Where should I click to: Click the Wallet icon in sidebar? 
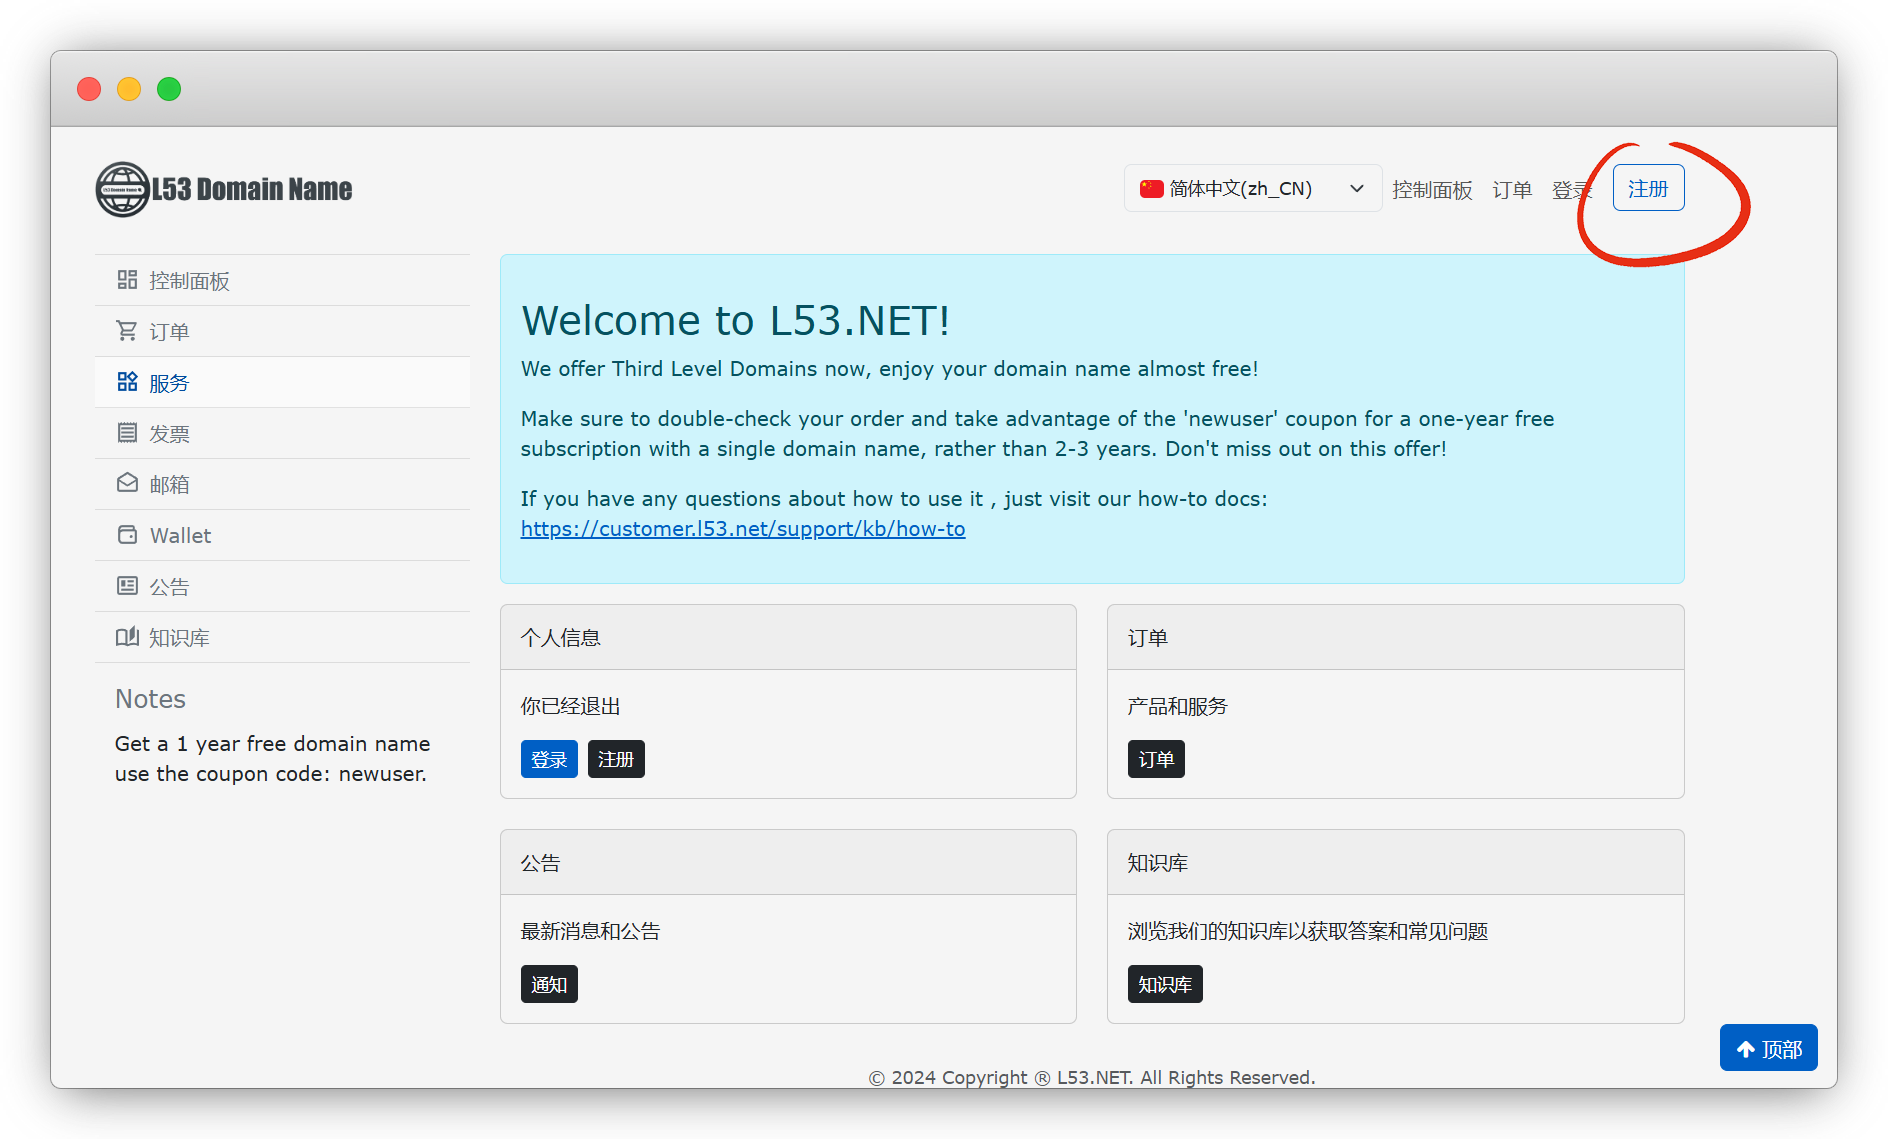pyautogui.click(x=127, y=535)
